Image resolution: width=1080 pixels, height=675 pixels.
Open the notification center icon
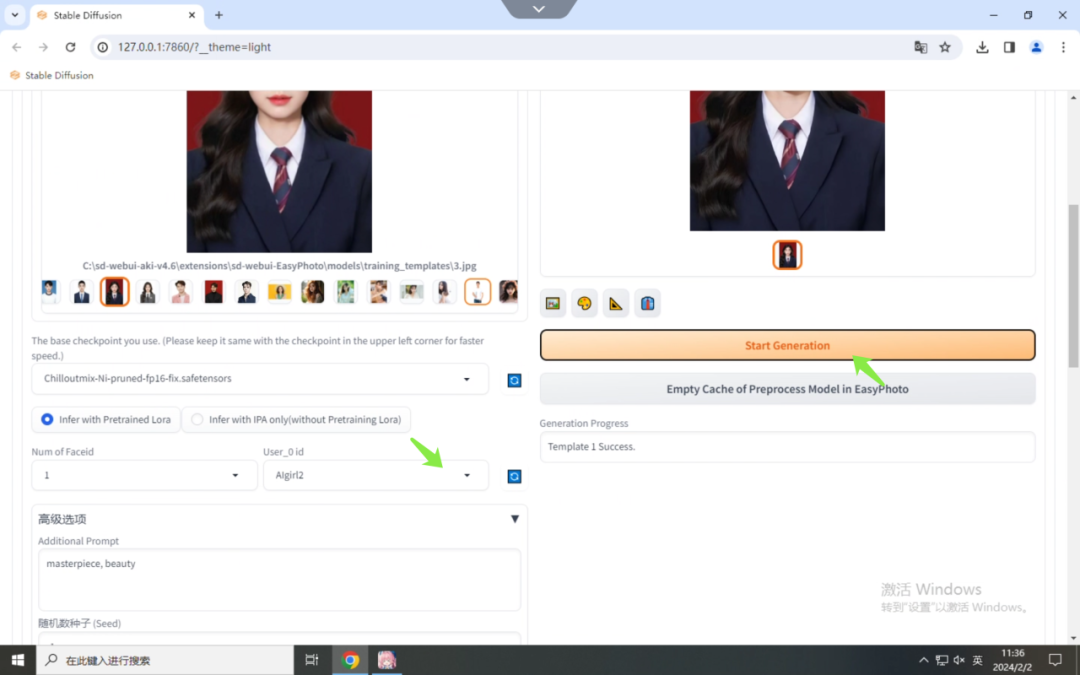(1055, 660)
